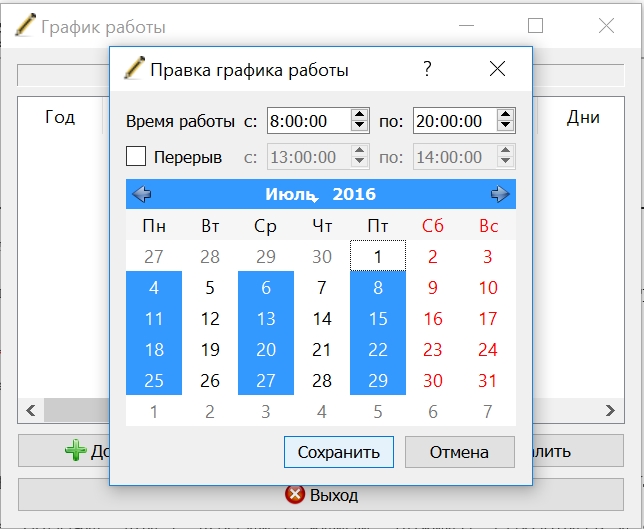Select red Saturday 16
The height and width of the screenshot is (529, 644).
[433, 318]
